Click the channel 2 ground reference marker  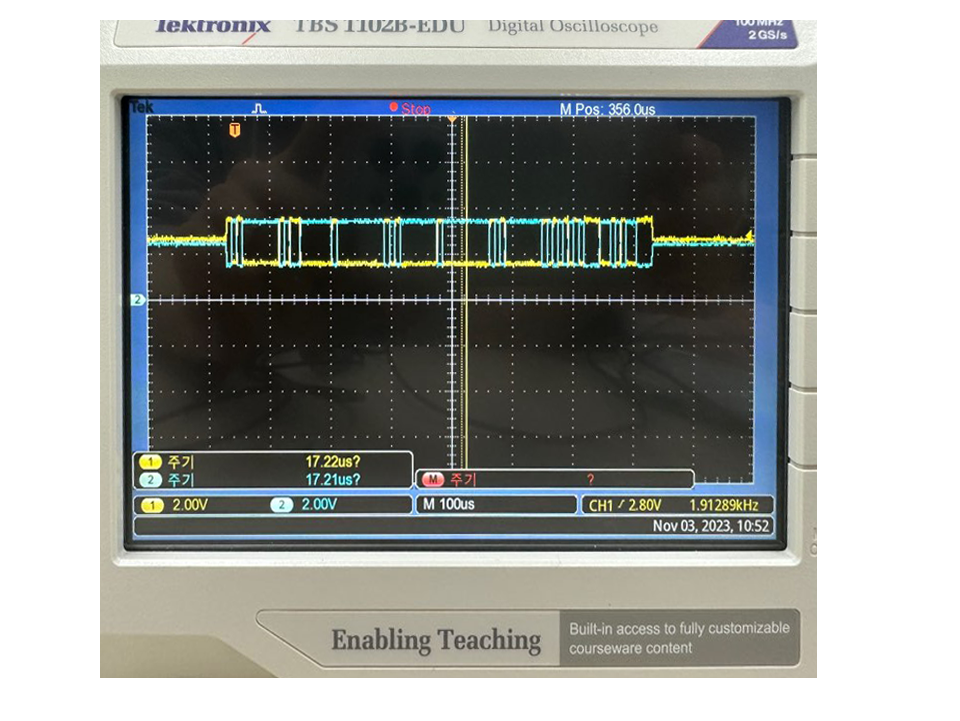click(138, 300)
